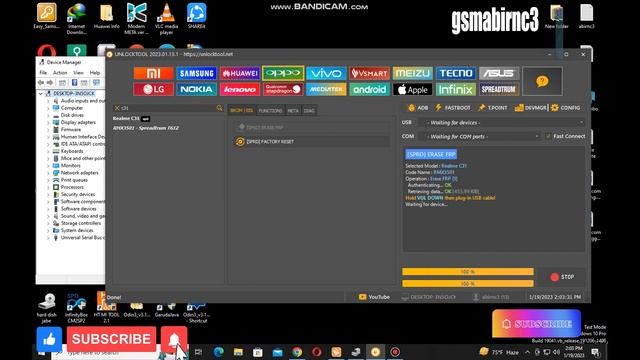
Task: Run the [SPRD] FACTORY RESET operation
Action: tap(312, 142)
